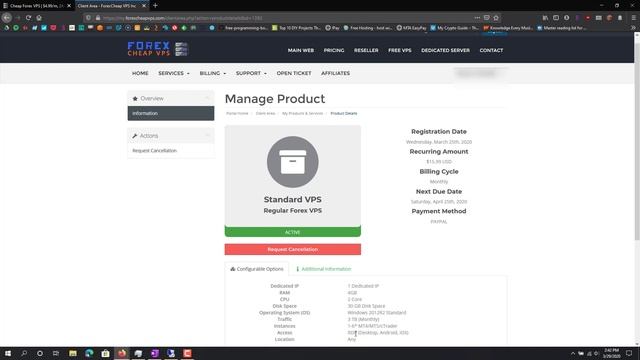Collapse the Actions sidebar panel
The width and height of the screenshot is (640, 360).
coord(207,136)
